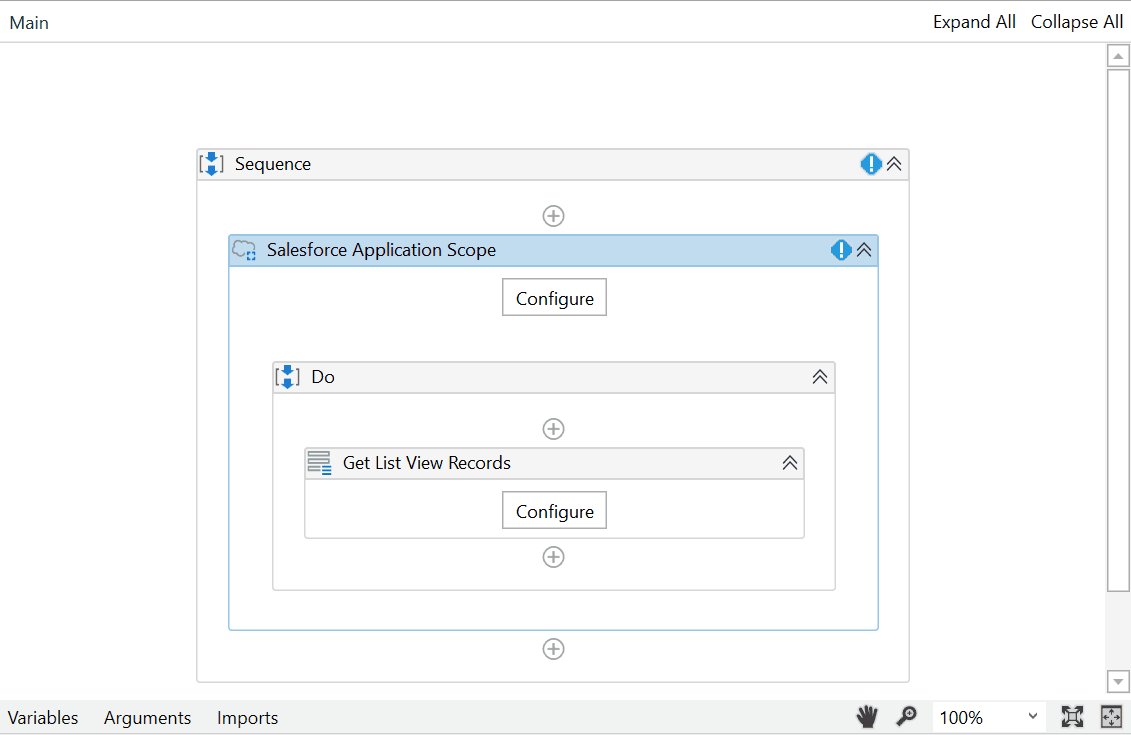
Task: Click the Fit to Screen icon
Action: point(1072,716)
